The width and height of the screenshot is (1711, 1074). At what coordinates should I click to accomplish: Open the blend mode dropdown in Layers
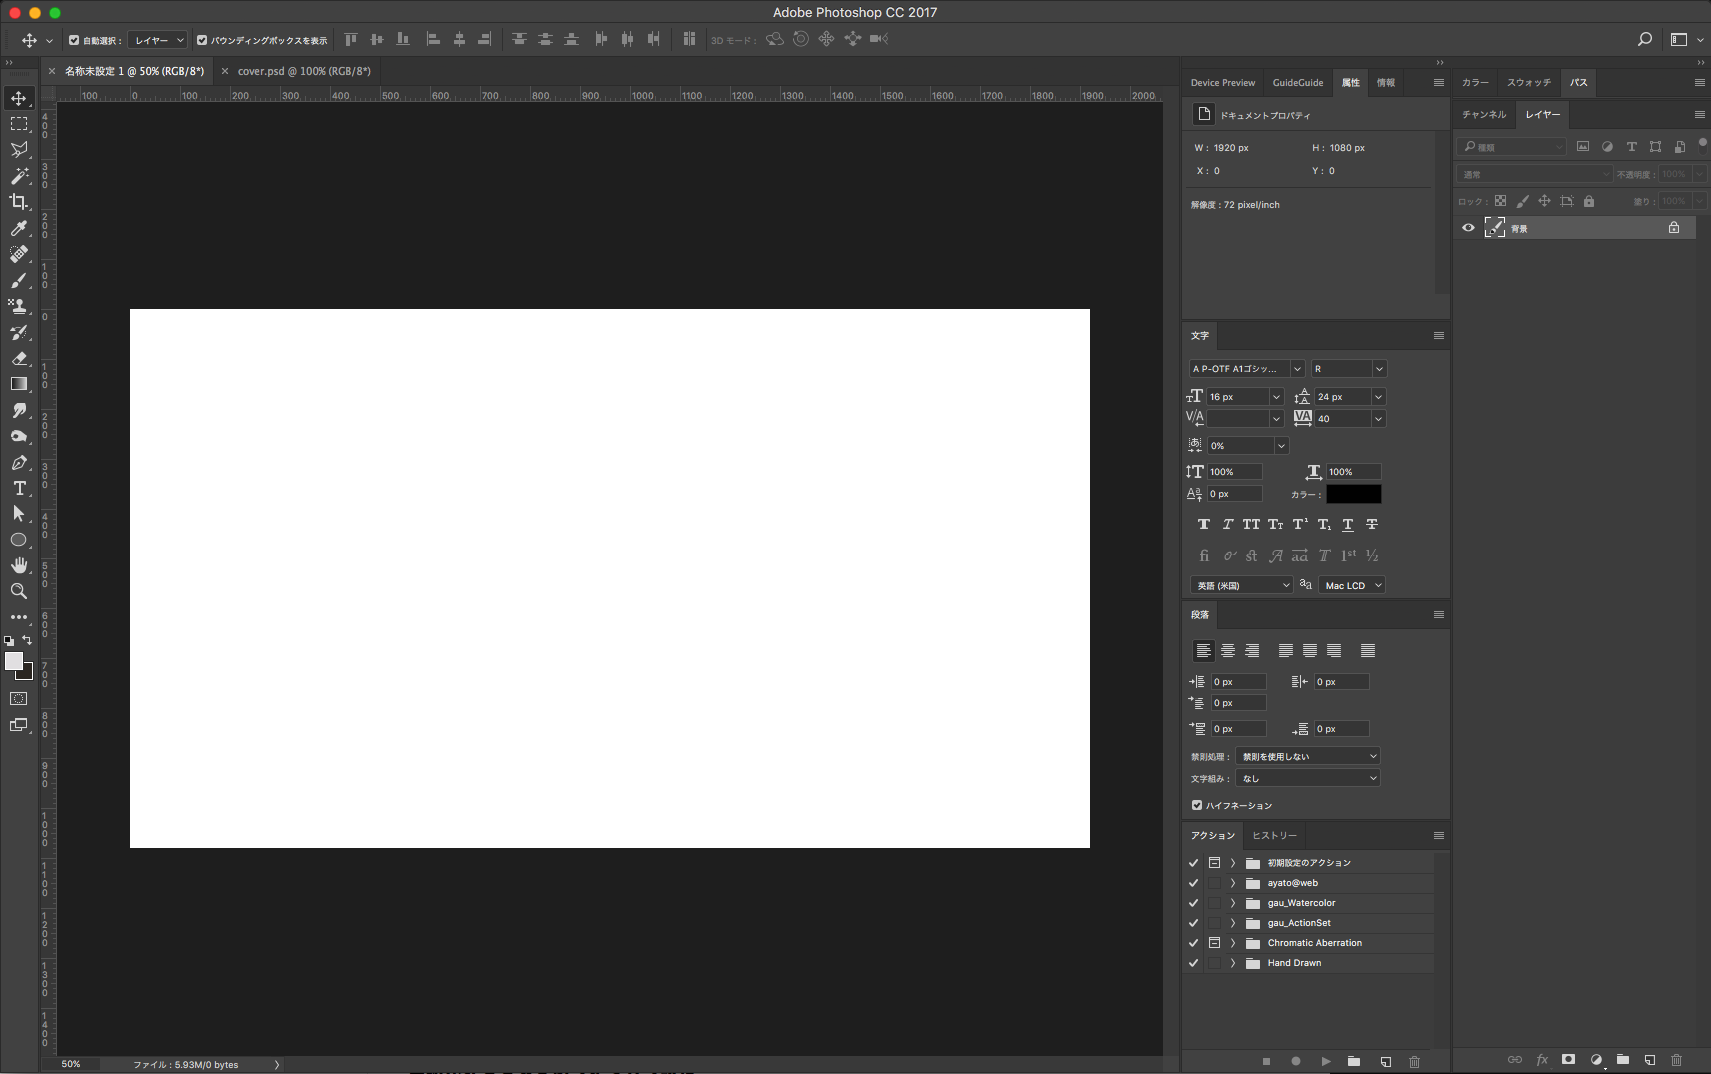click(1535, 174)
